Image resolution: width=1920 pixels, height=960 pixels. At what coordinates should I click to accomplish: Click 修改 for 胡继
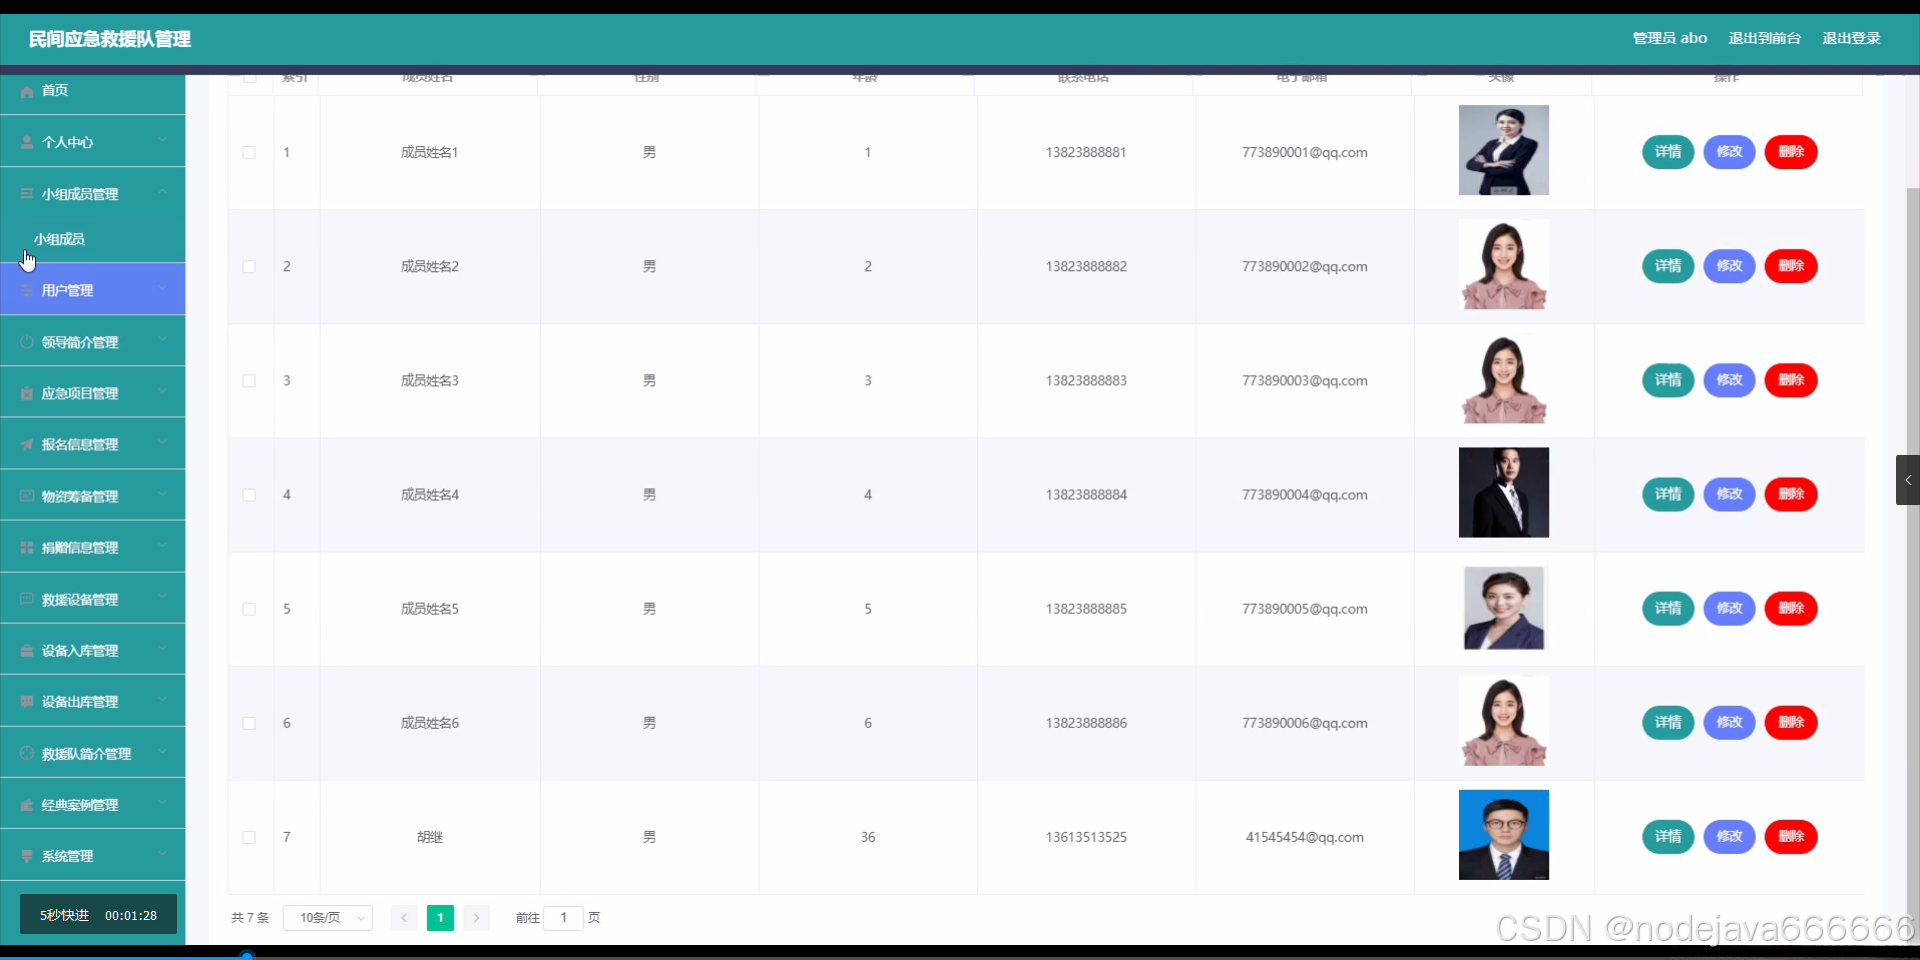coord(1729,836)
